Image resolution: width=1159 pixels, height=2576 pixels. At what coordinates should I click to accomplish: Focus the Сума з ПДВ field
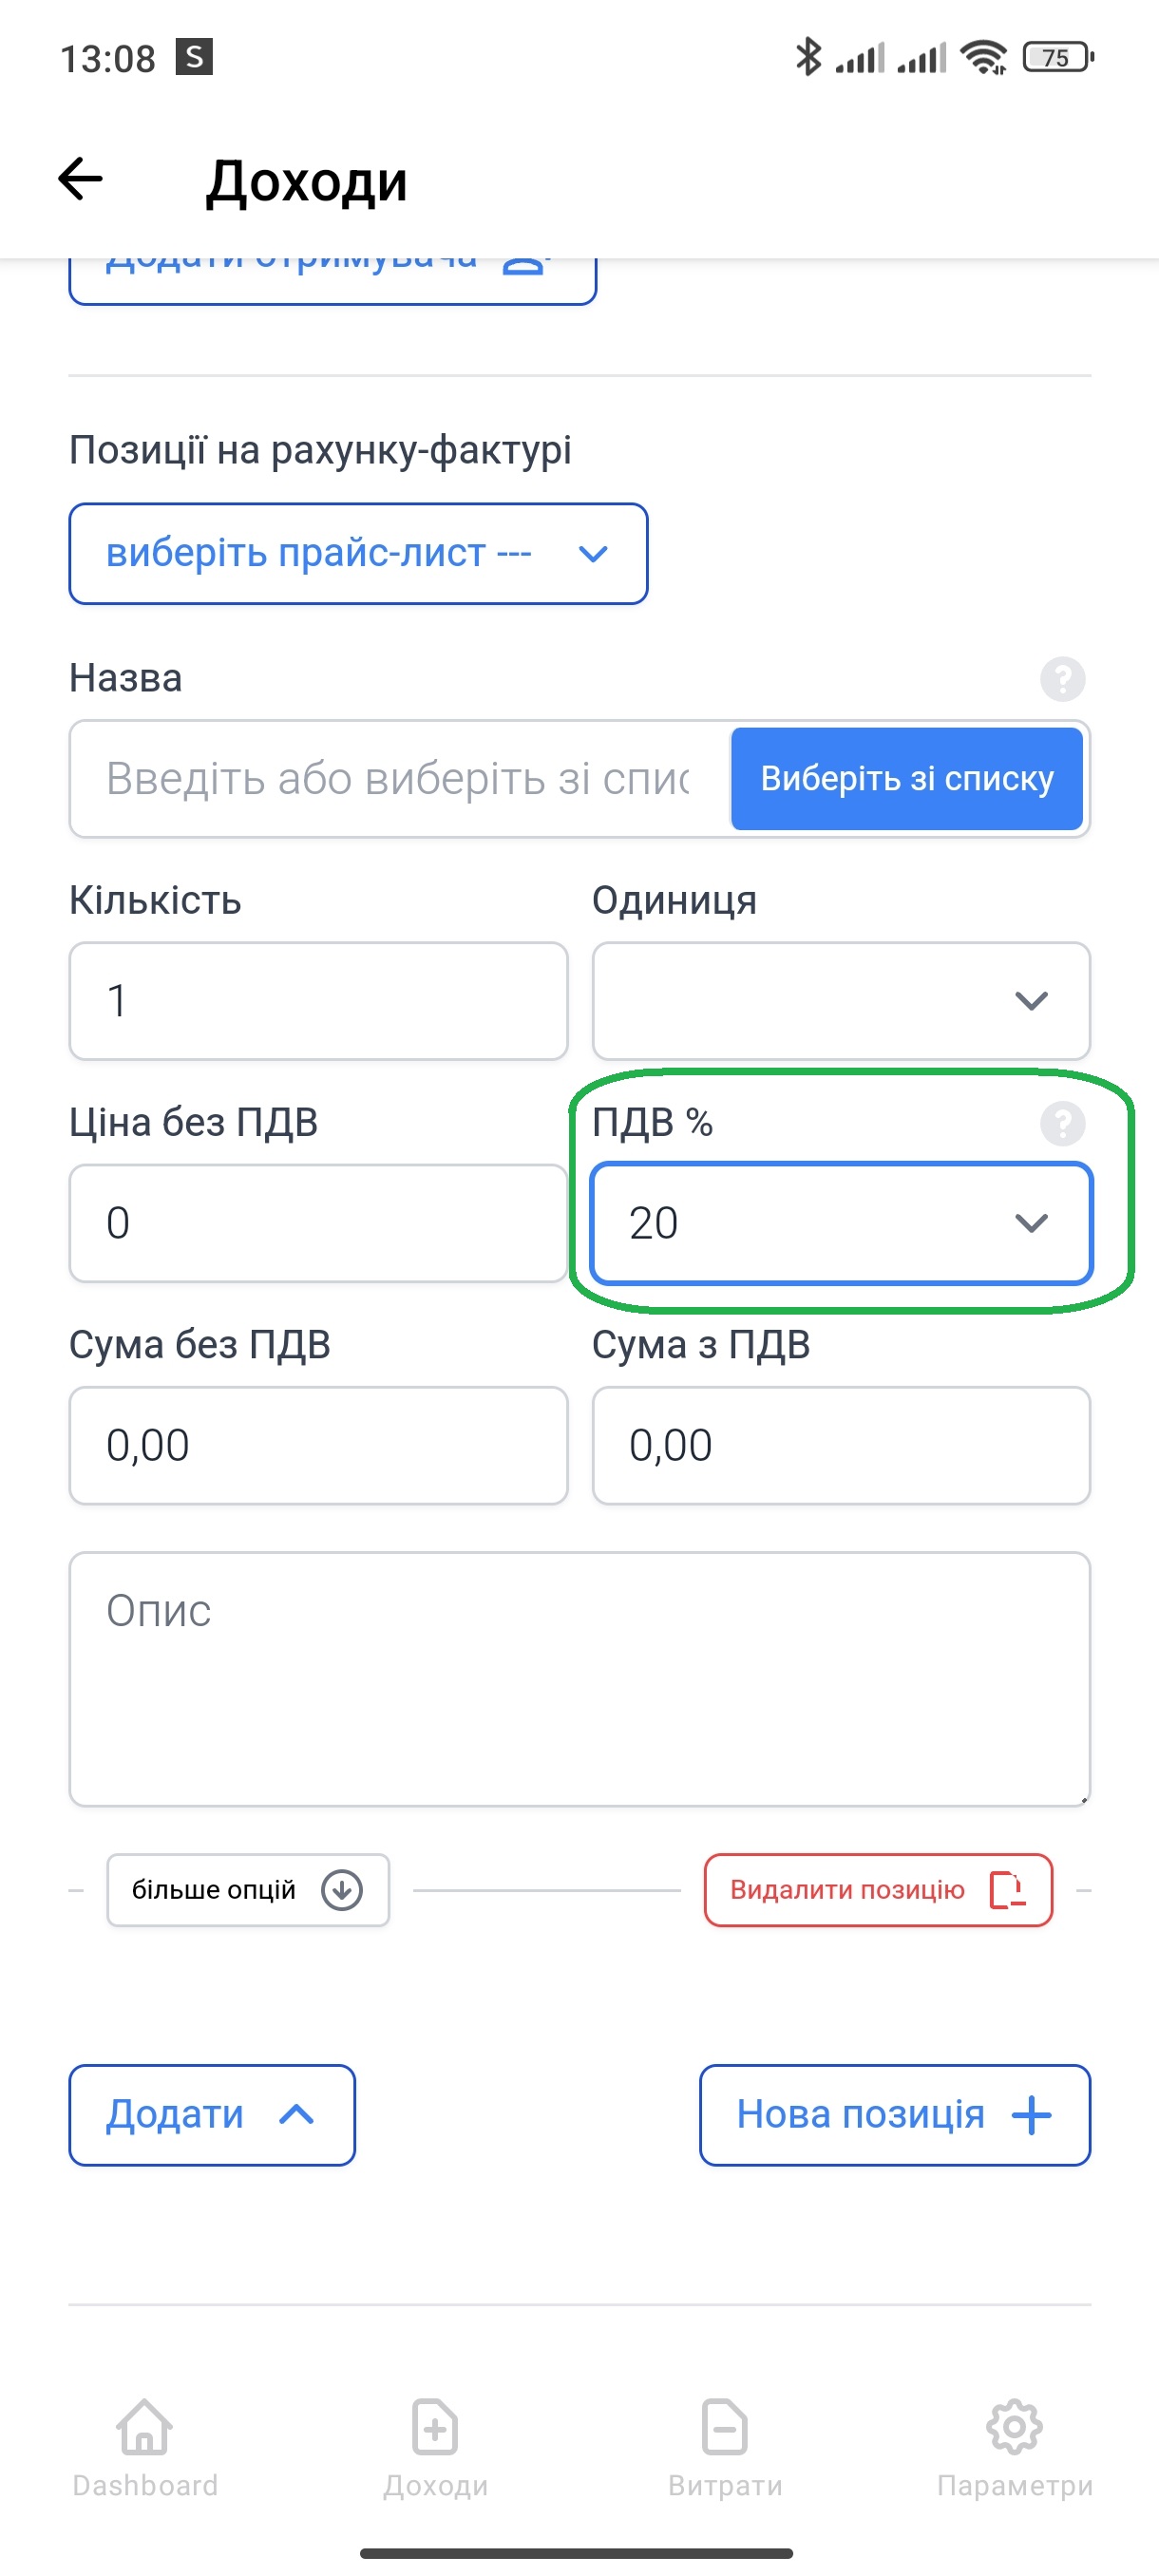click(840, 1445)
